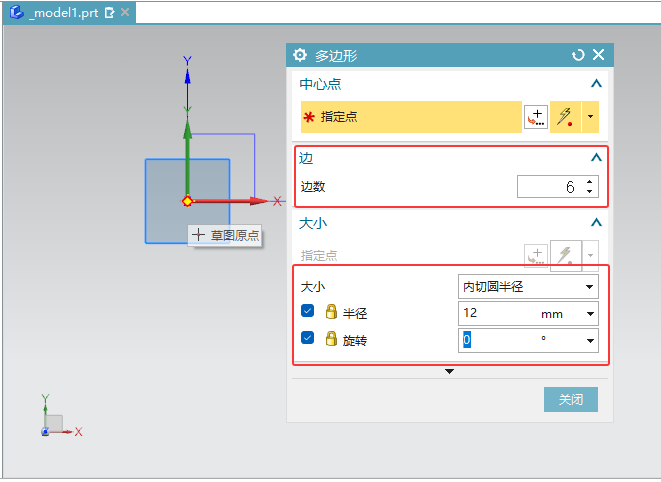661x482 pixels.
Task: Decrease the 边数 side count
Action: click(x=589, y=191)
